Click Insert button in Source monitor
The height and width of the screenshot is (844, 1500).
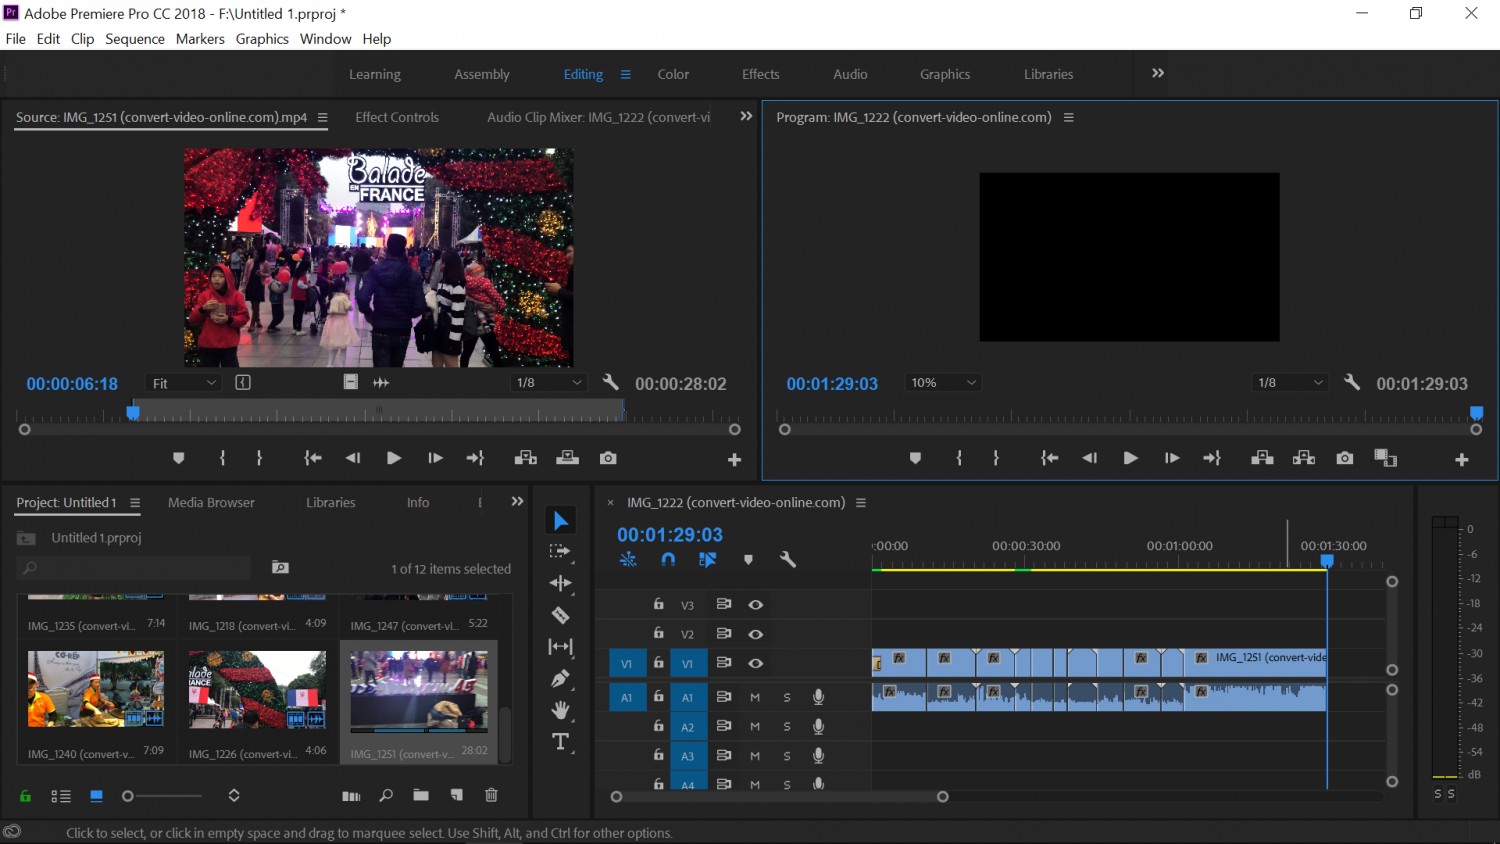click(x=526, y=458)
